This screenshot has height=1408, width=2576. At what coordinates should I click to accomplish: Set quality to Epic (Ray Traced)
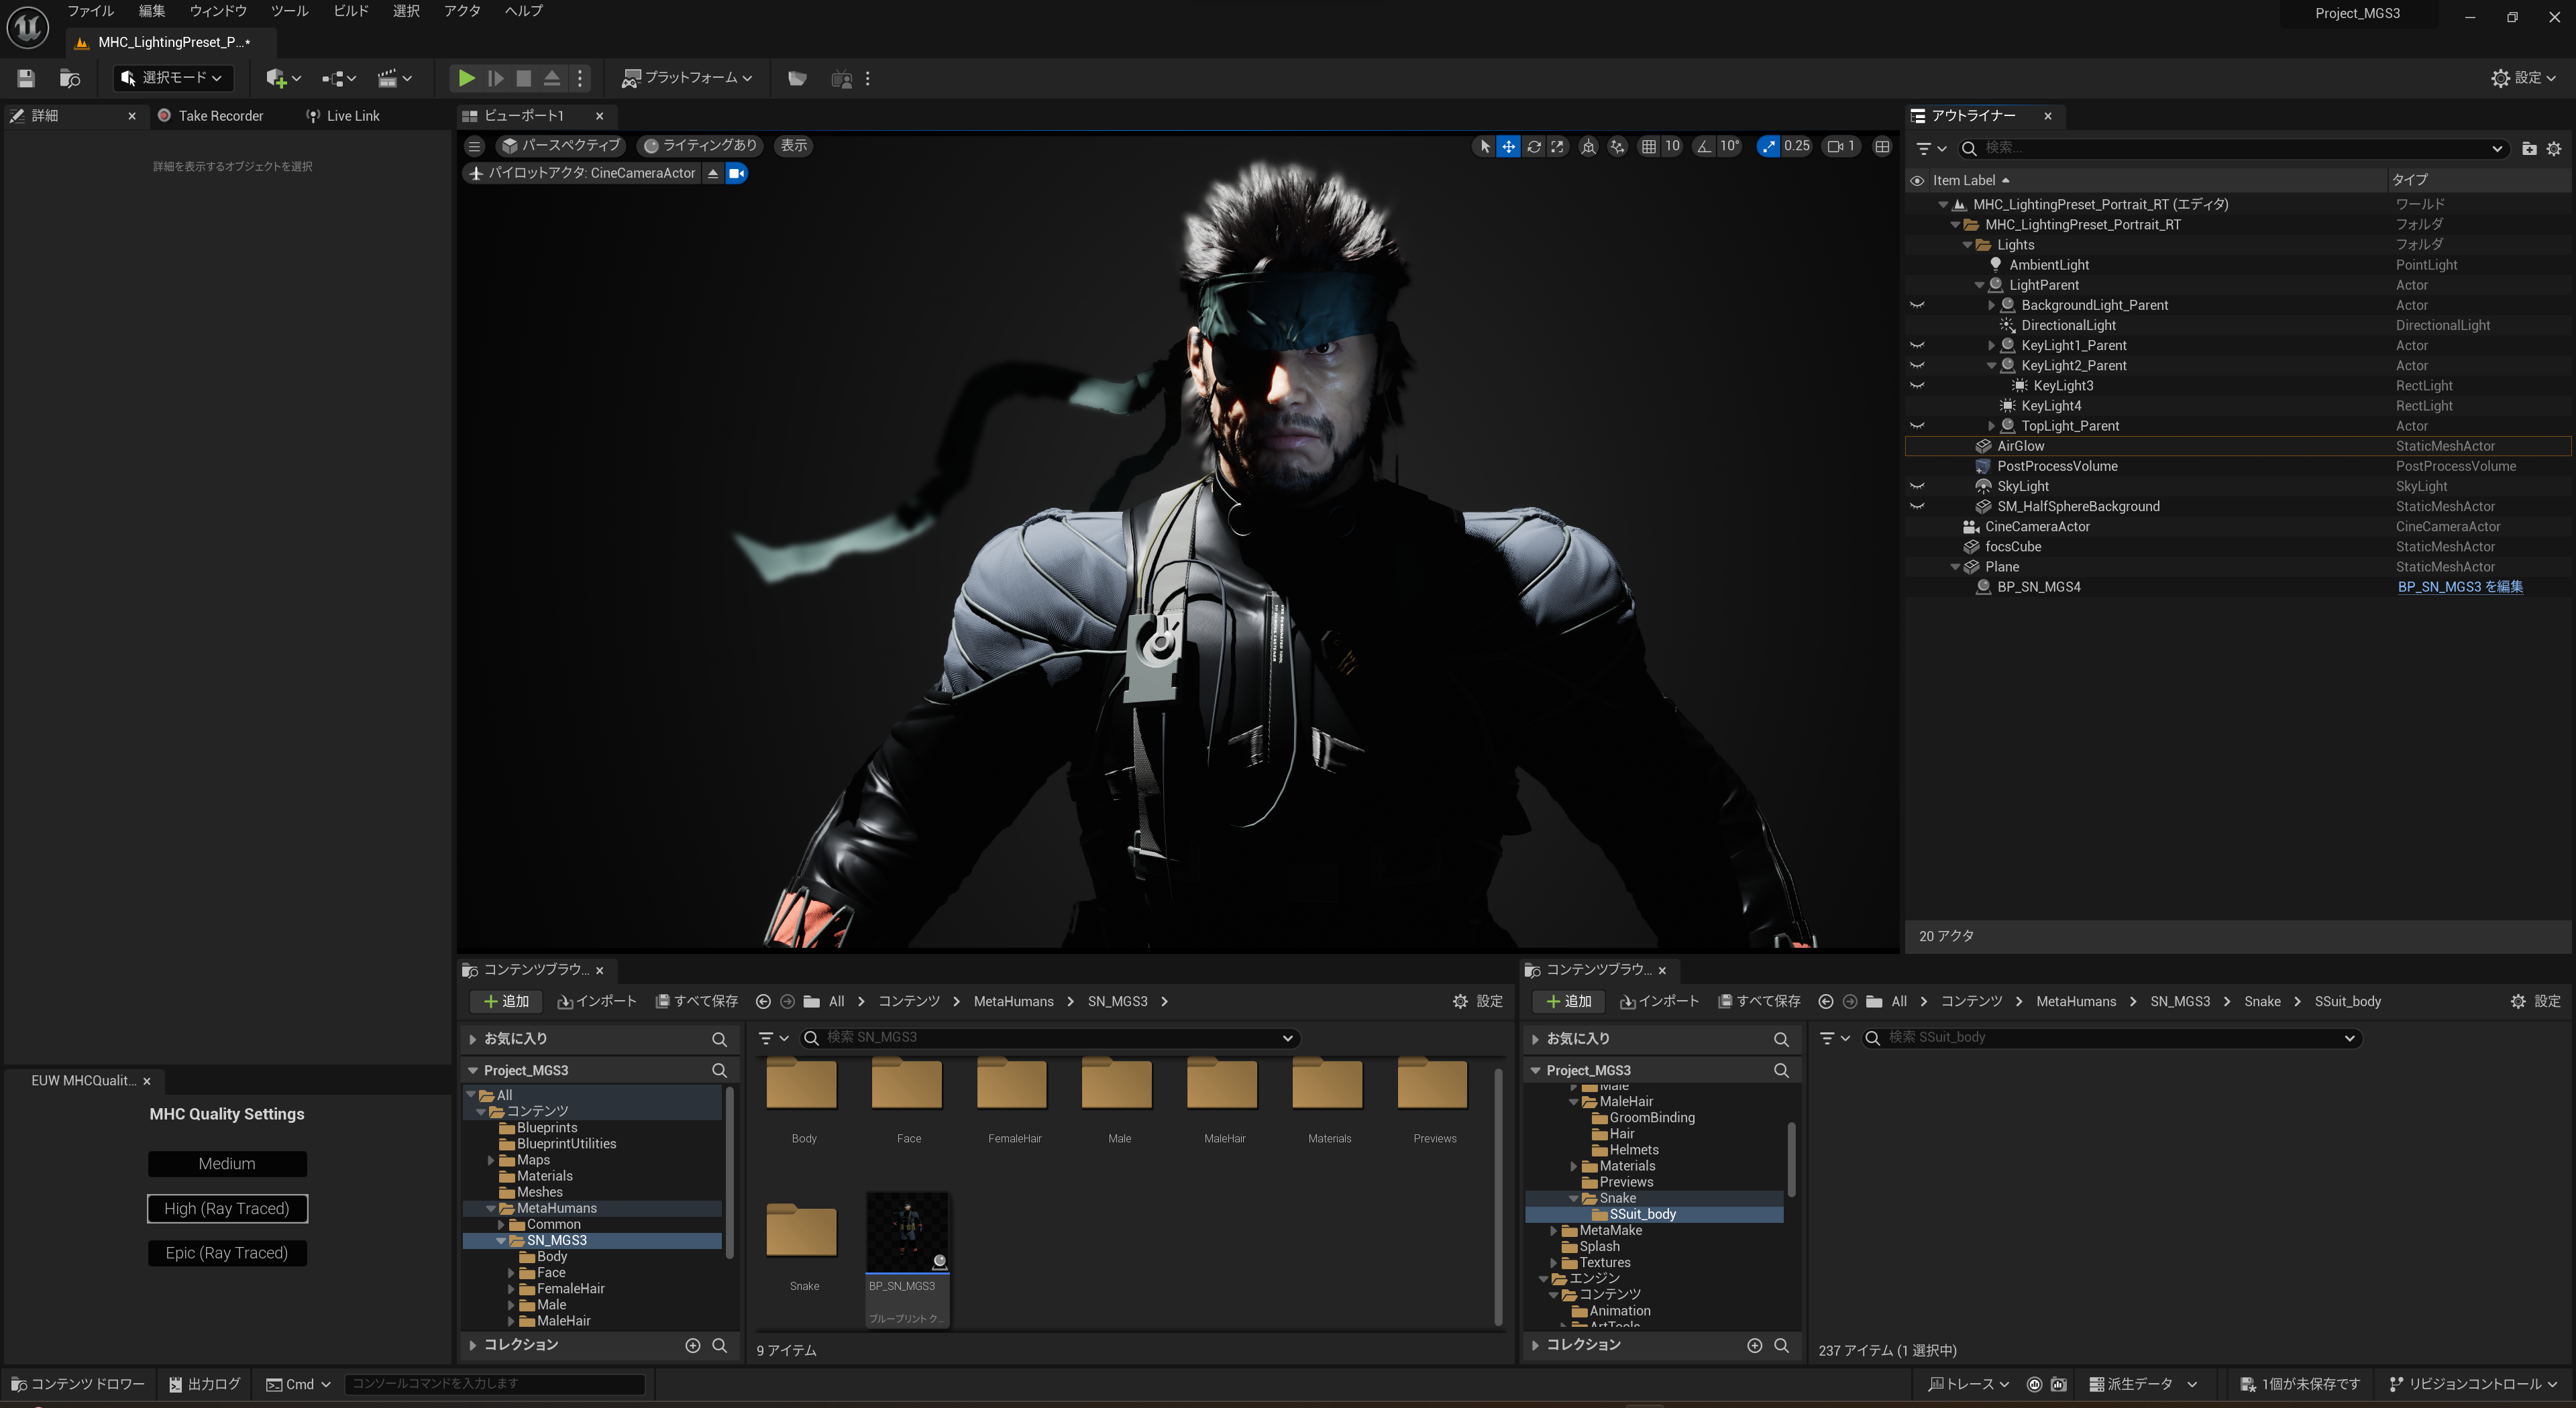(227, 1253)
